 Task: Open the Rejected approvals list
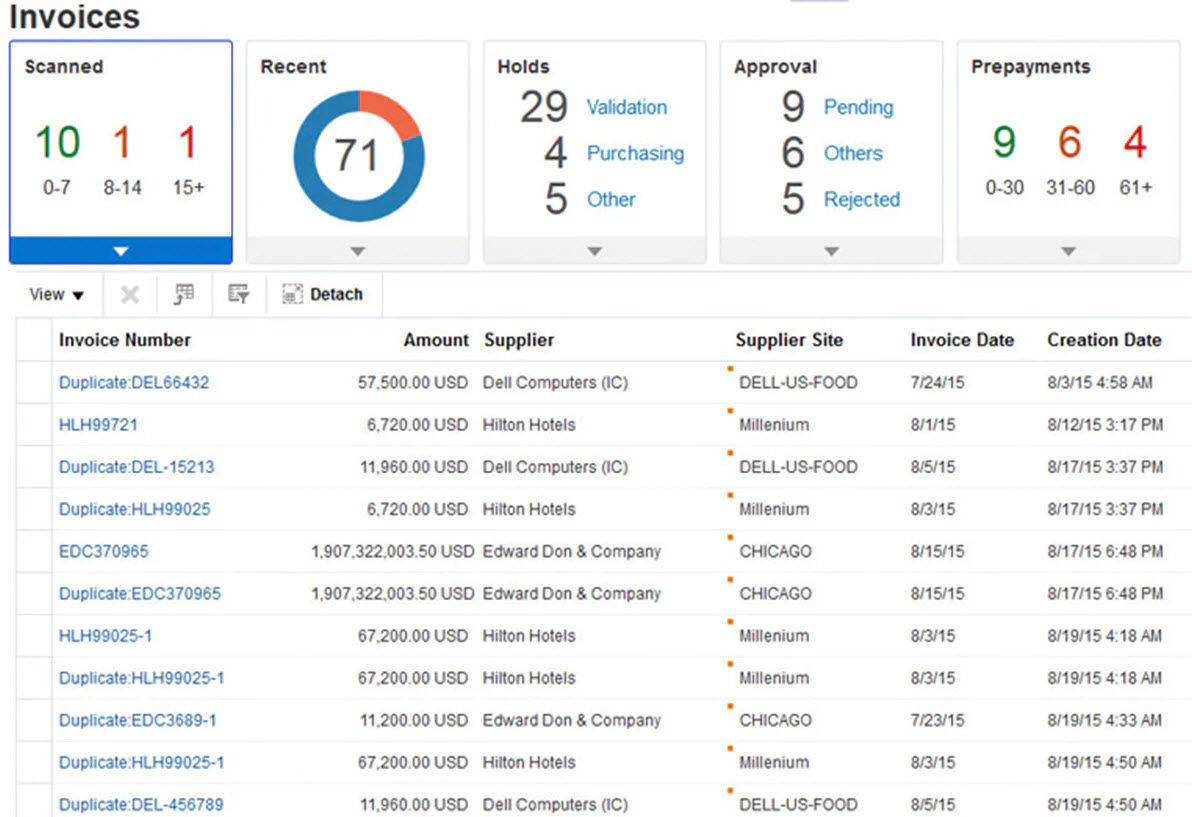861,199
